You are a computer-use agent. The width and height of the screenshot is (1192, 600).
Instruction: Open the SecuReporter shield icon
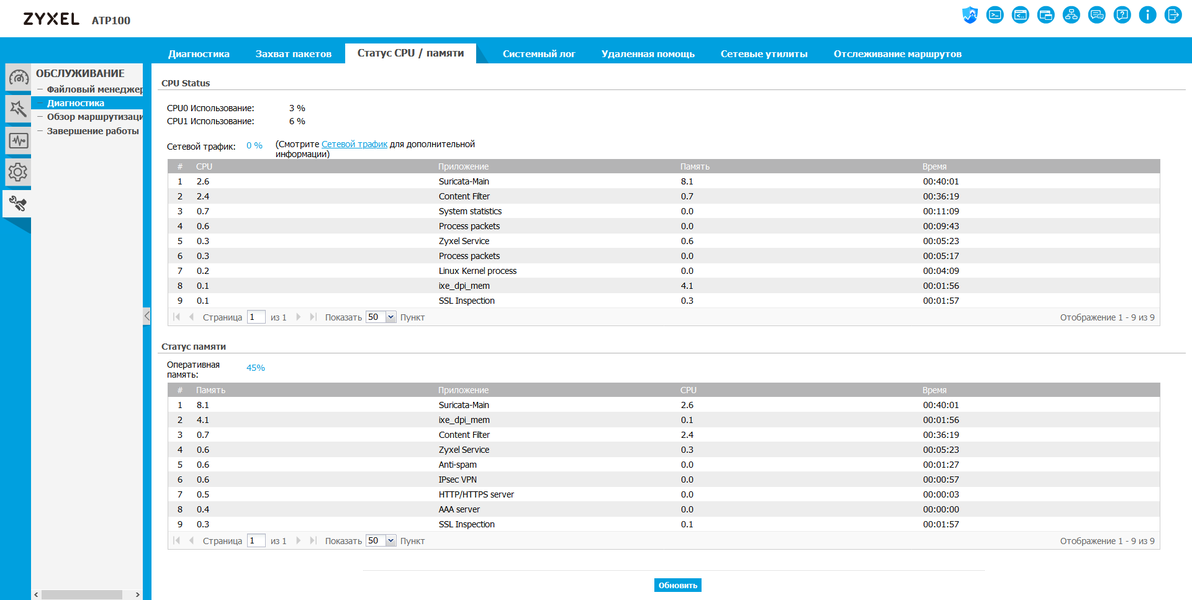click(x=969, y=14)
